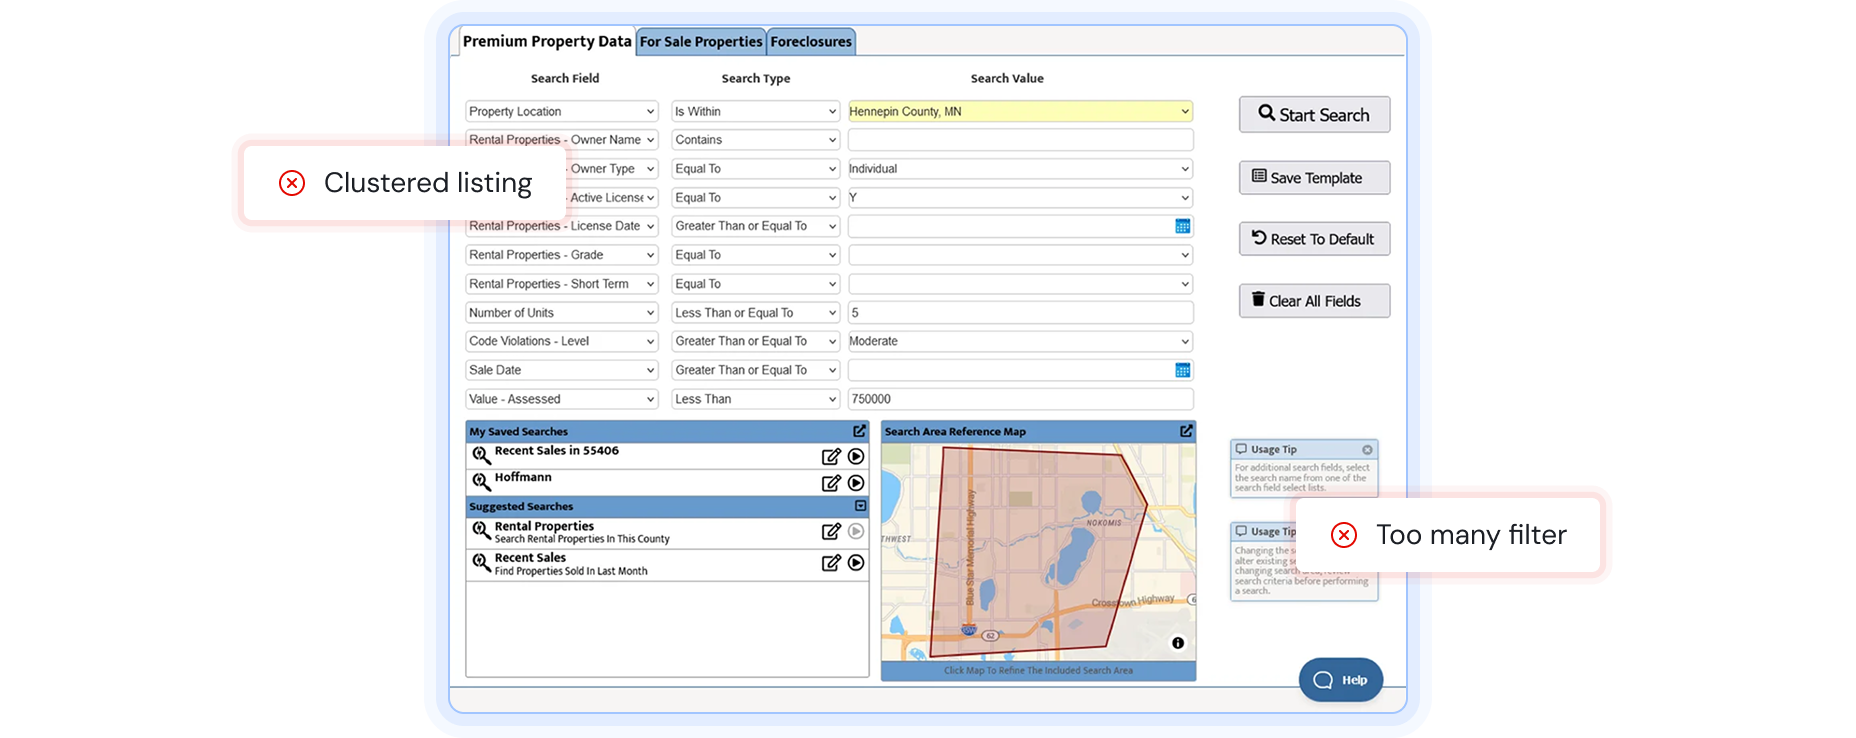
Task: Click the Start Search button
Action: [1314, 115]
